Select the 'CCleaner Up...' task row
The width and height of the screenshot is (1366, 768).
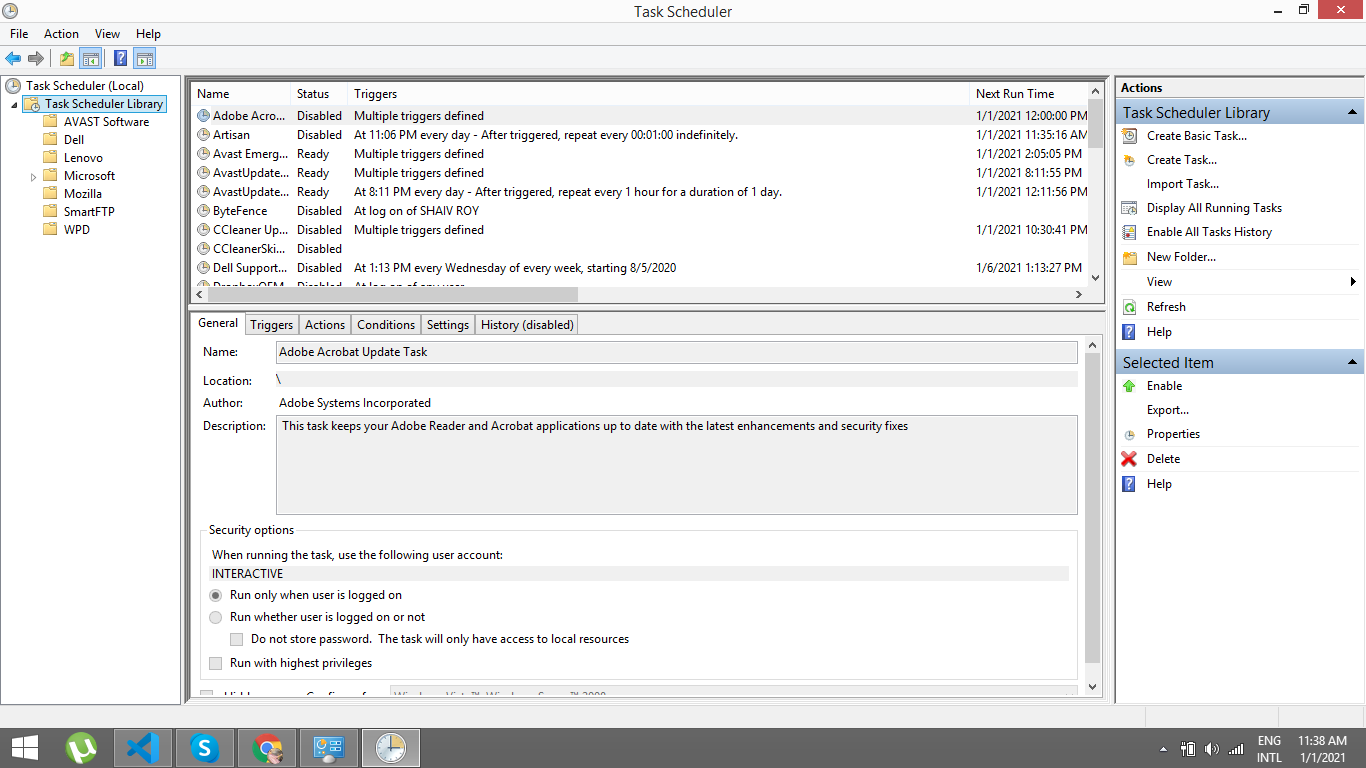pyautogui.click(x=640, y=230)
